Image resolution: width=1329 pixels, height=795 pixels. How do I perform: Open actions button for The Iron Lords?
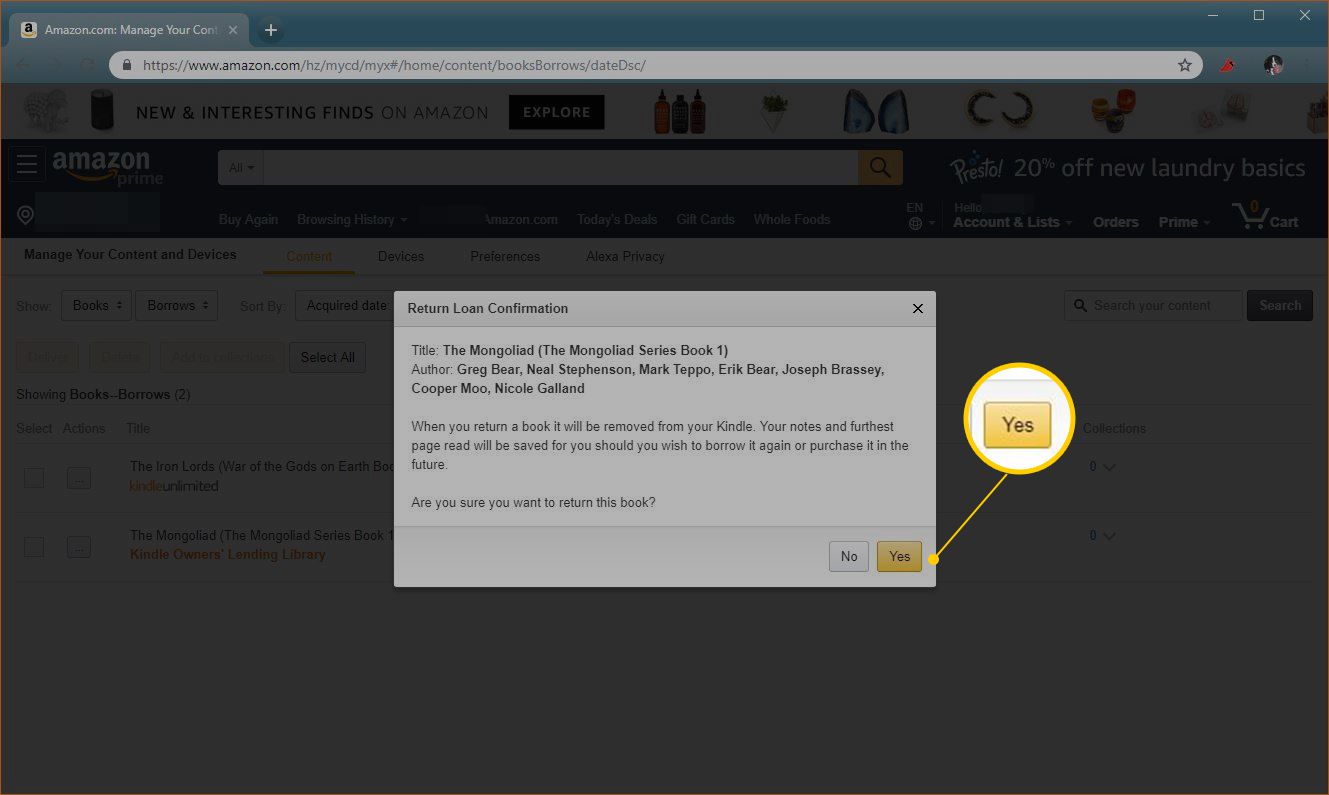[x=79, y=478]
